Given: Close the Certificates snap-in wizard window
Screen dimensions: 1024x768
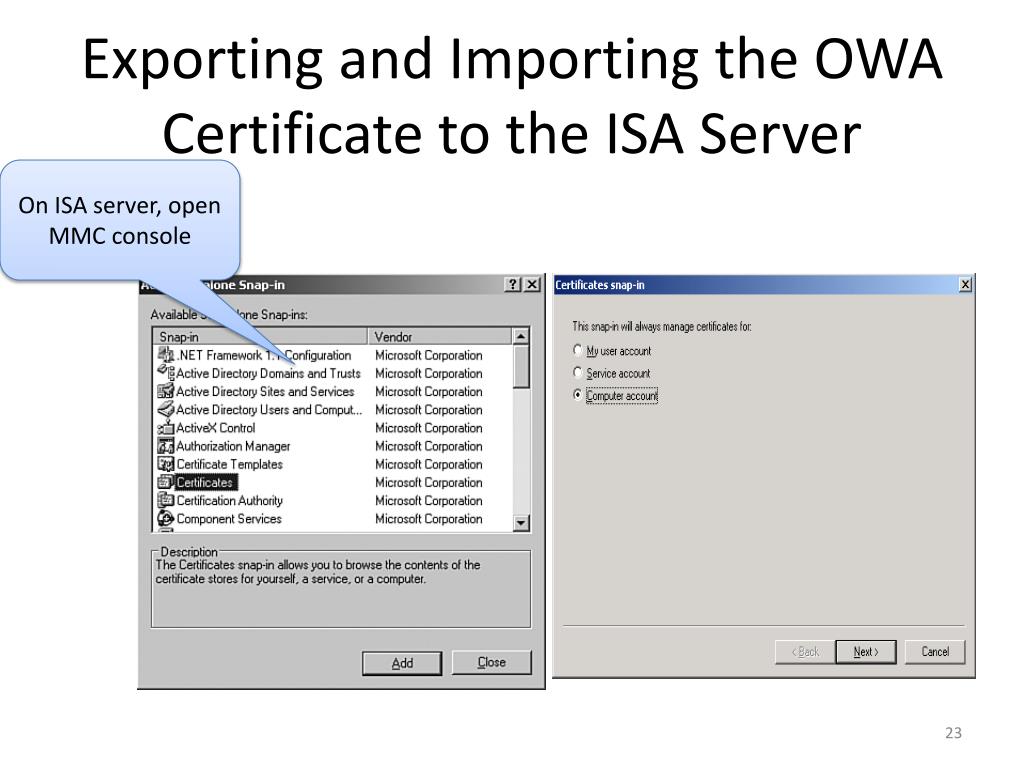Looking at the screenshot, I should point(965,285).
